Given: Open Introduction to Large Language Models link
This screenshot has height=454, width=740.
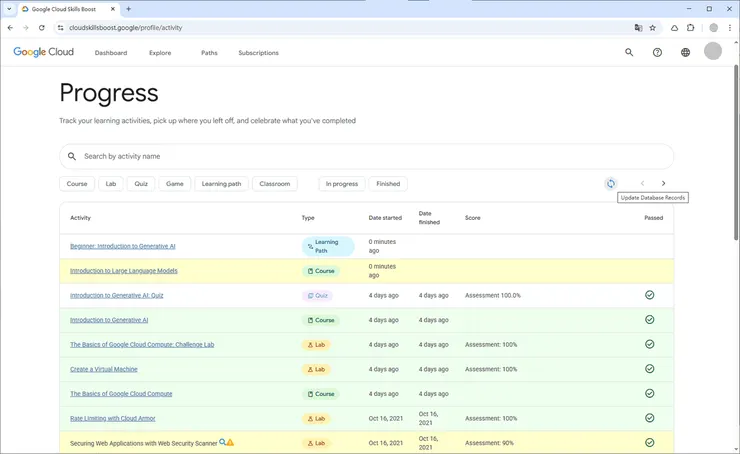Looking at the screenshot, I should coord(124,271).
